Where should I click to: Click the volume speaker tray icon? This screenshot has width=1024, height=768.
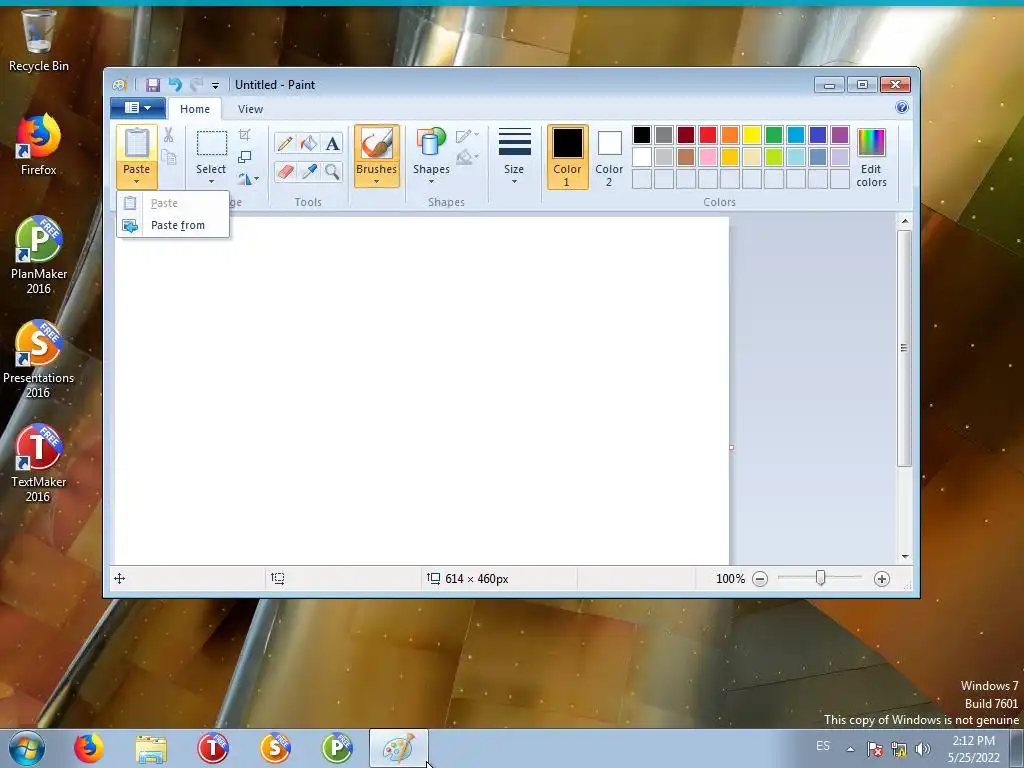coord(923,749)
